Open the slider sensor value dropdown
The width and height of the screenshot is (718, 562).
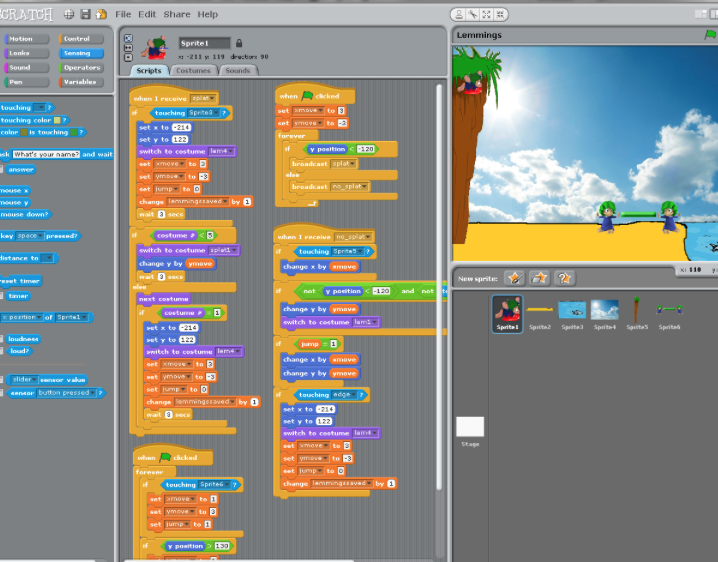(35, 380)
